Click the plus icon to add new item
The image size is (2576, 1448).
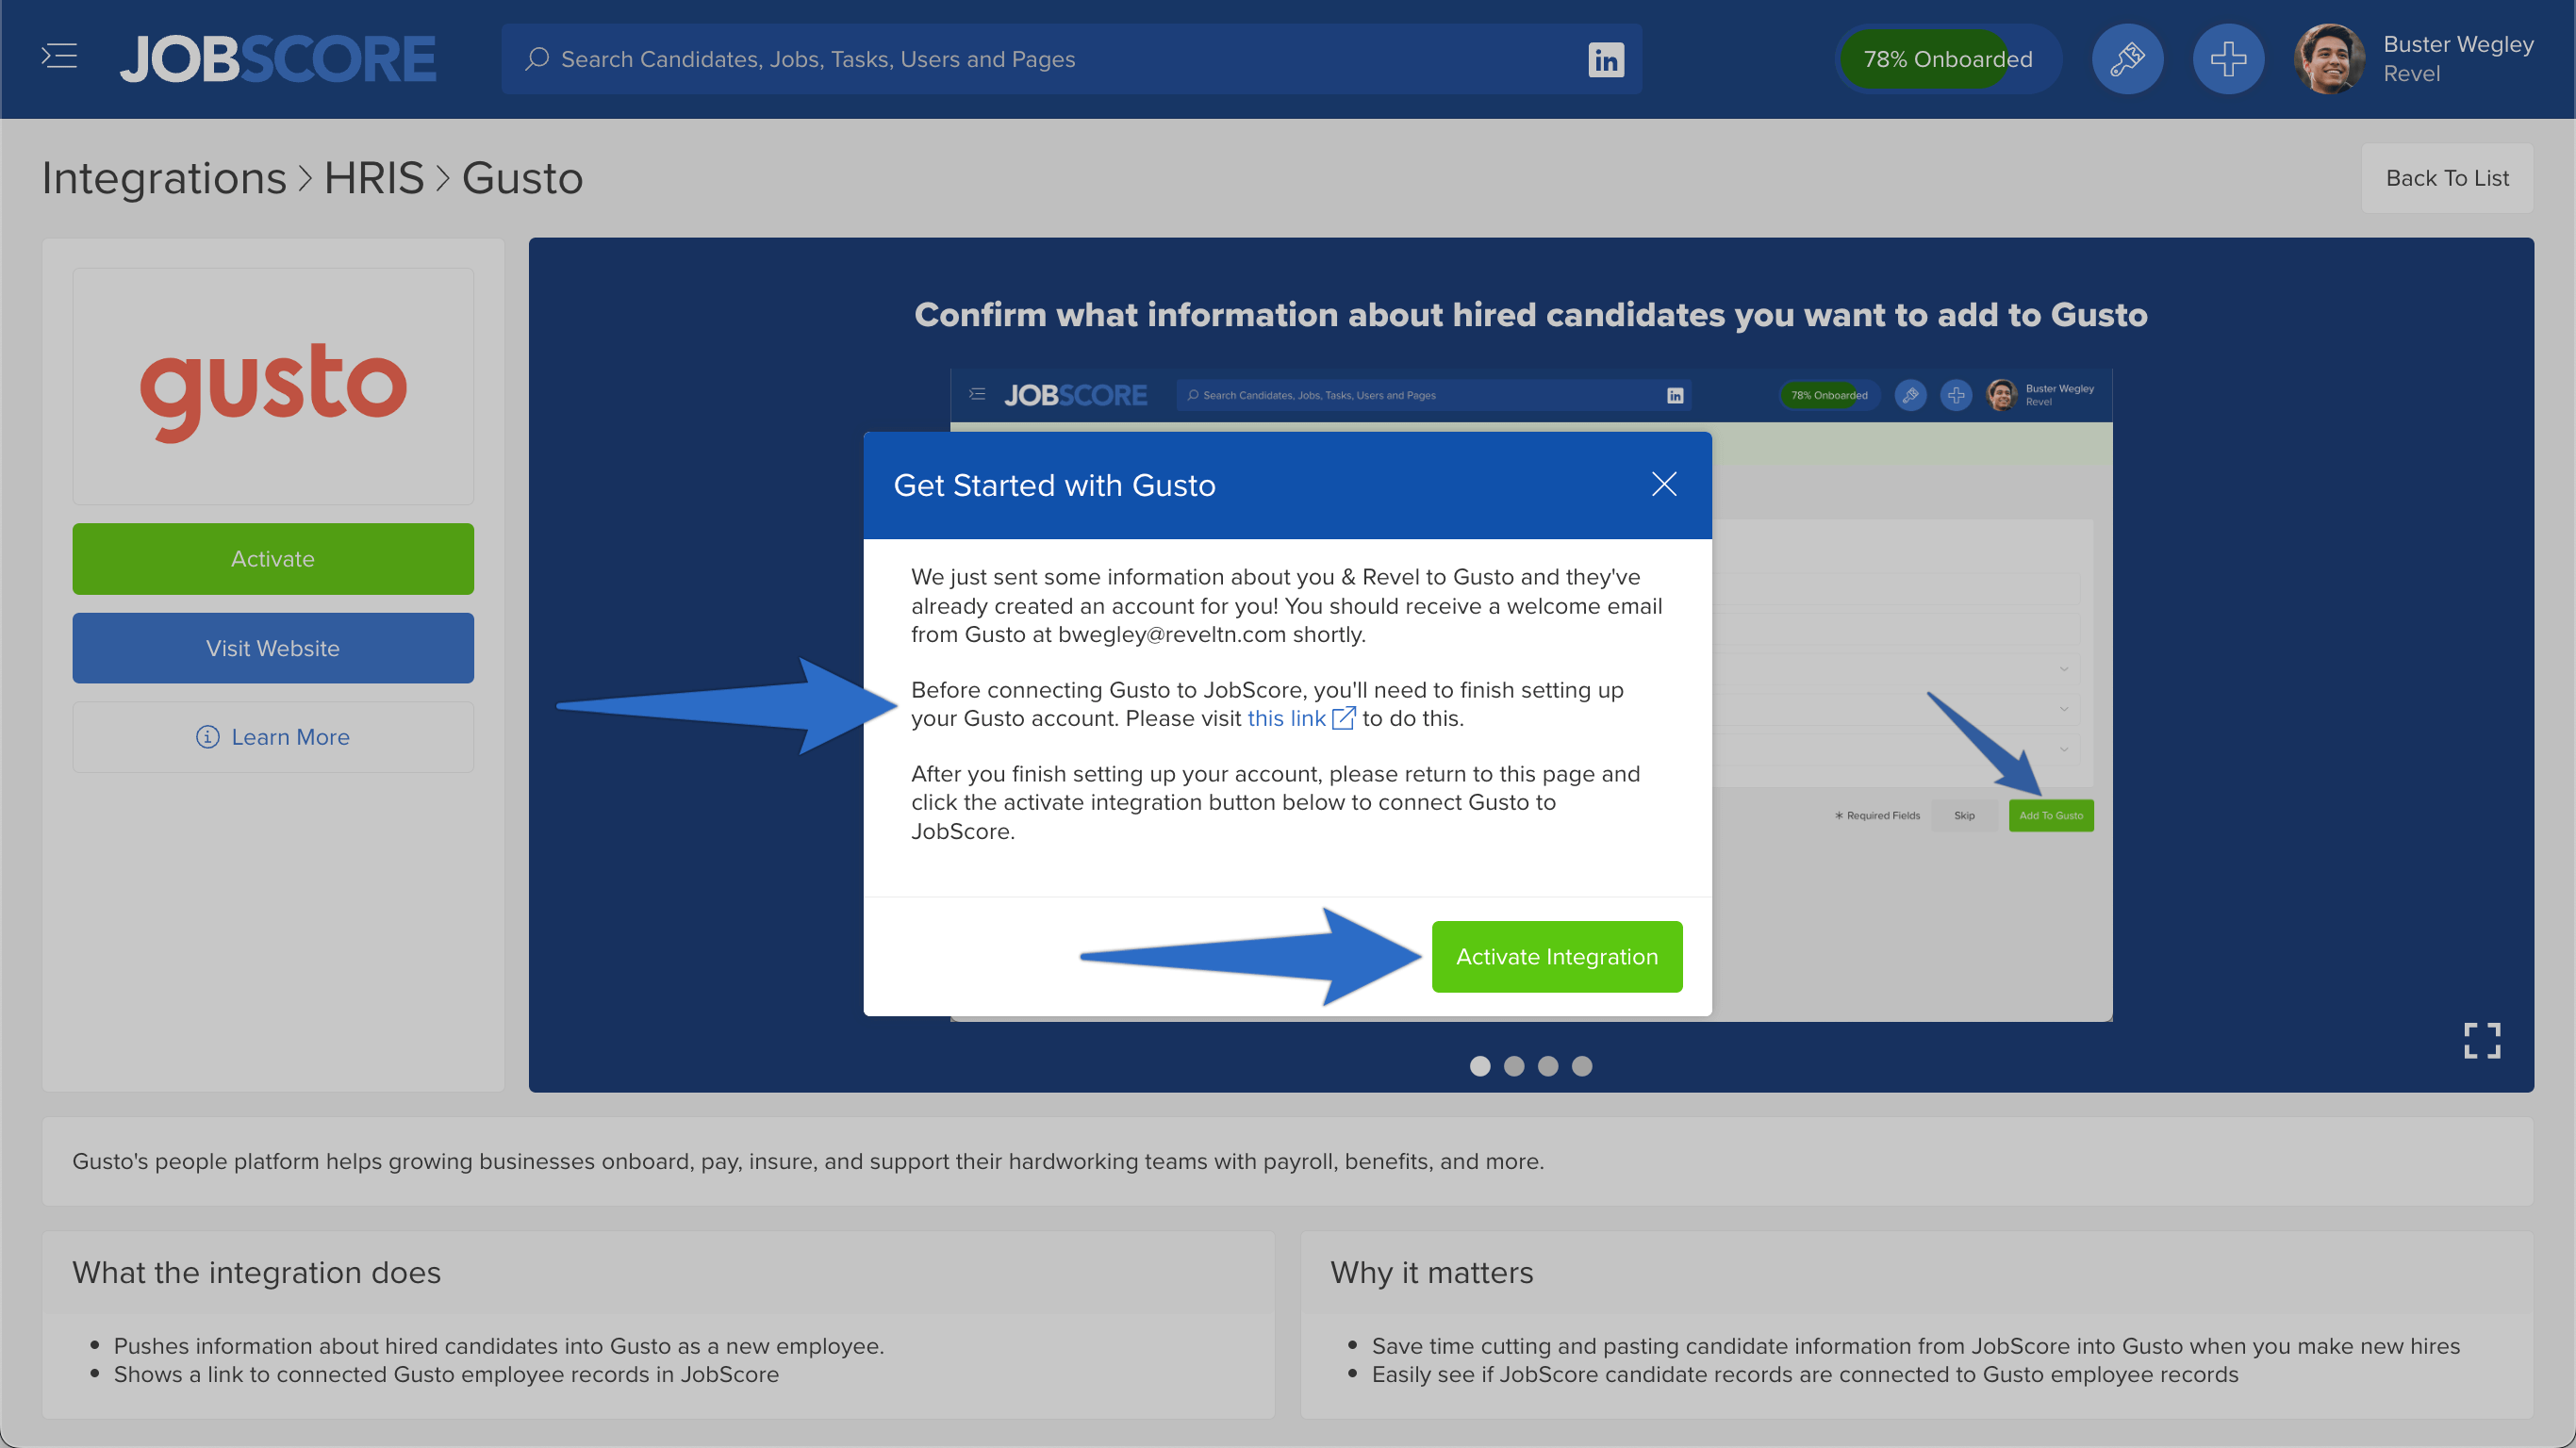click(2228, 59)
